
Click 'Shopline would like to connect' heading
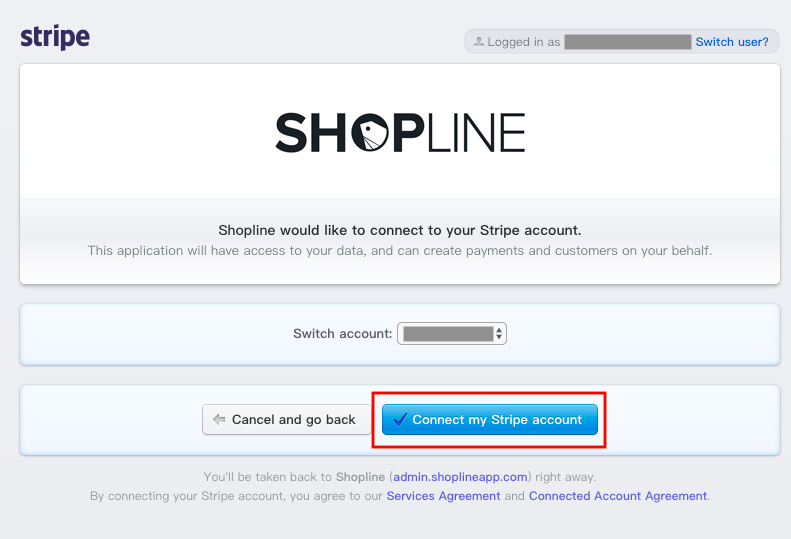(x=400, y=230)
